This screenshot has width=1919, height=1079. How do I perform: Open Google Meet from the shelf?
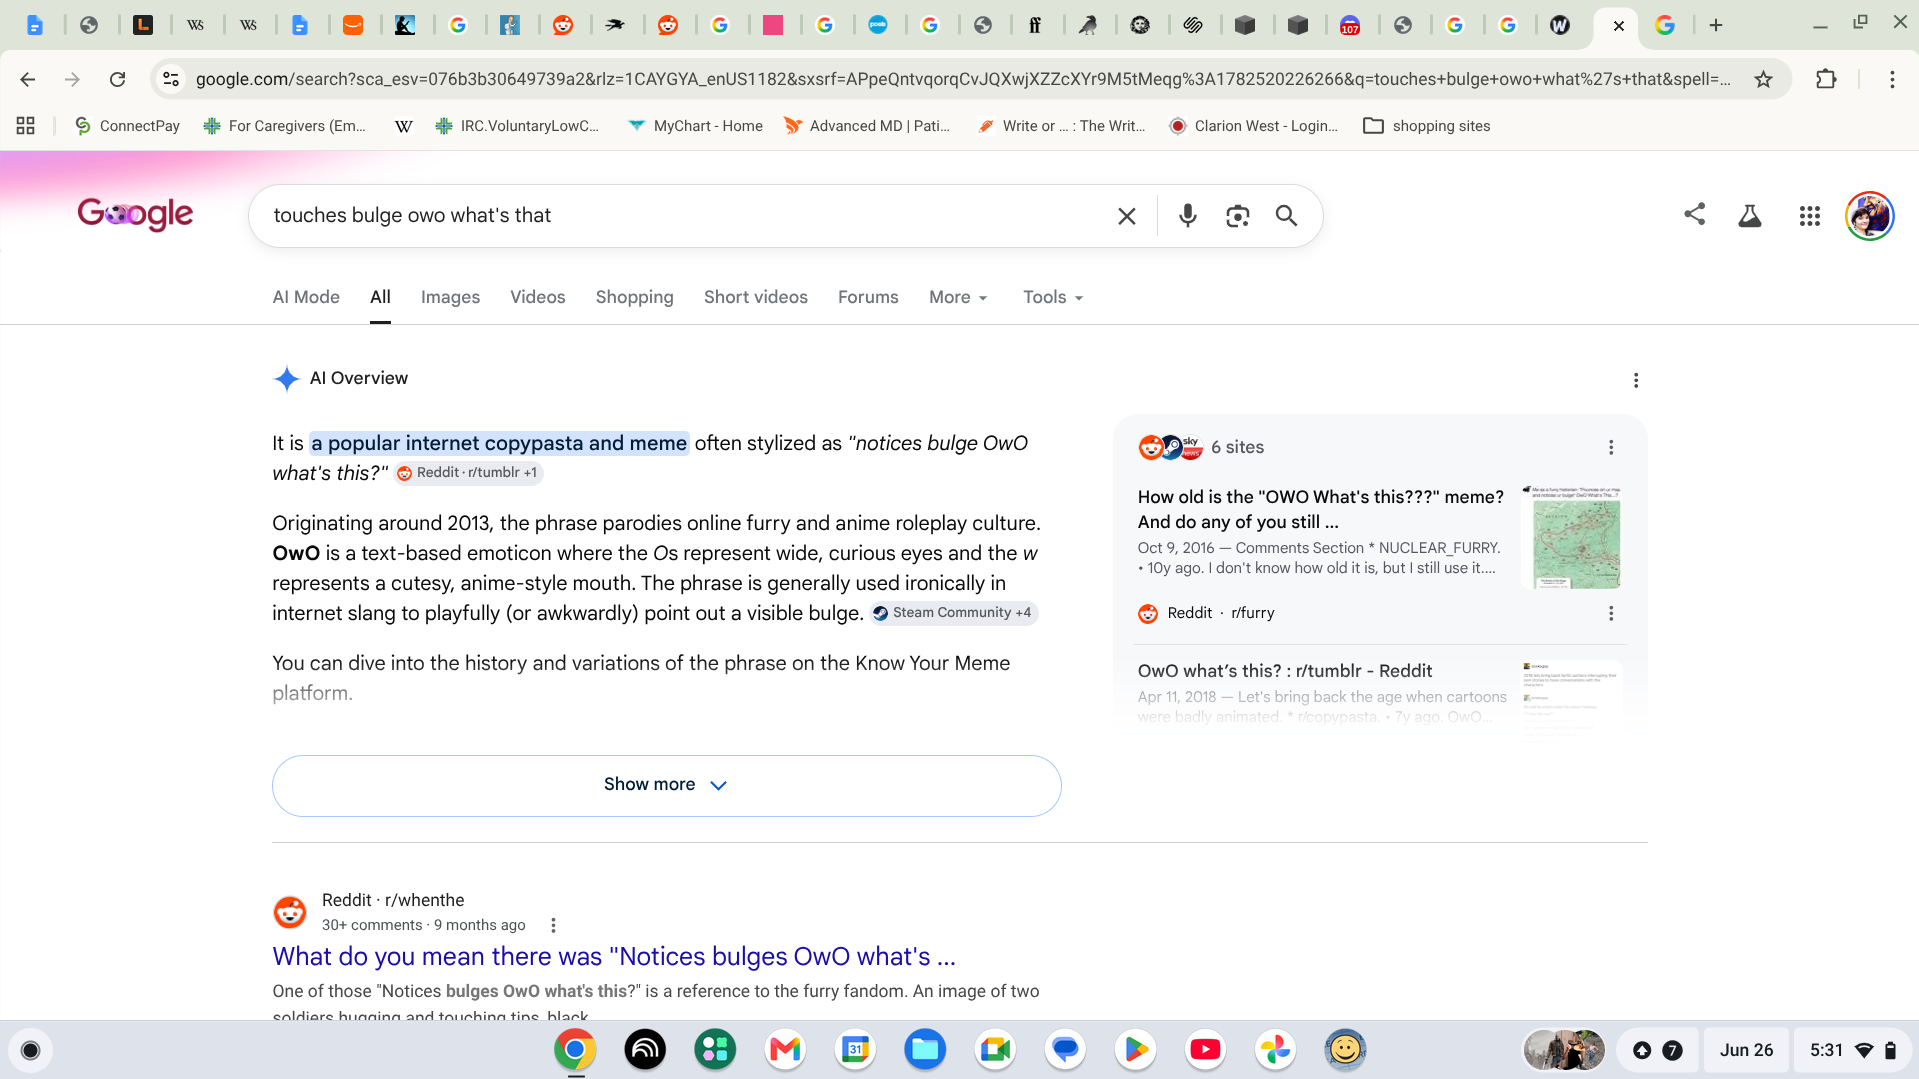995,1050
